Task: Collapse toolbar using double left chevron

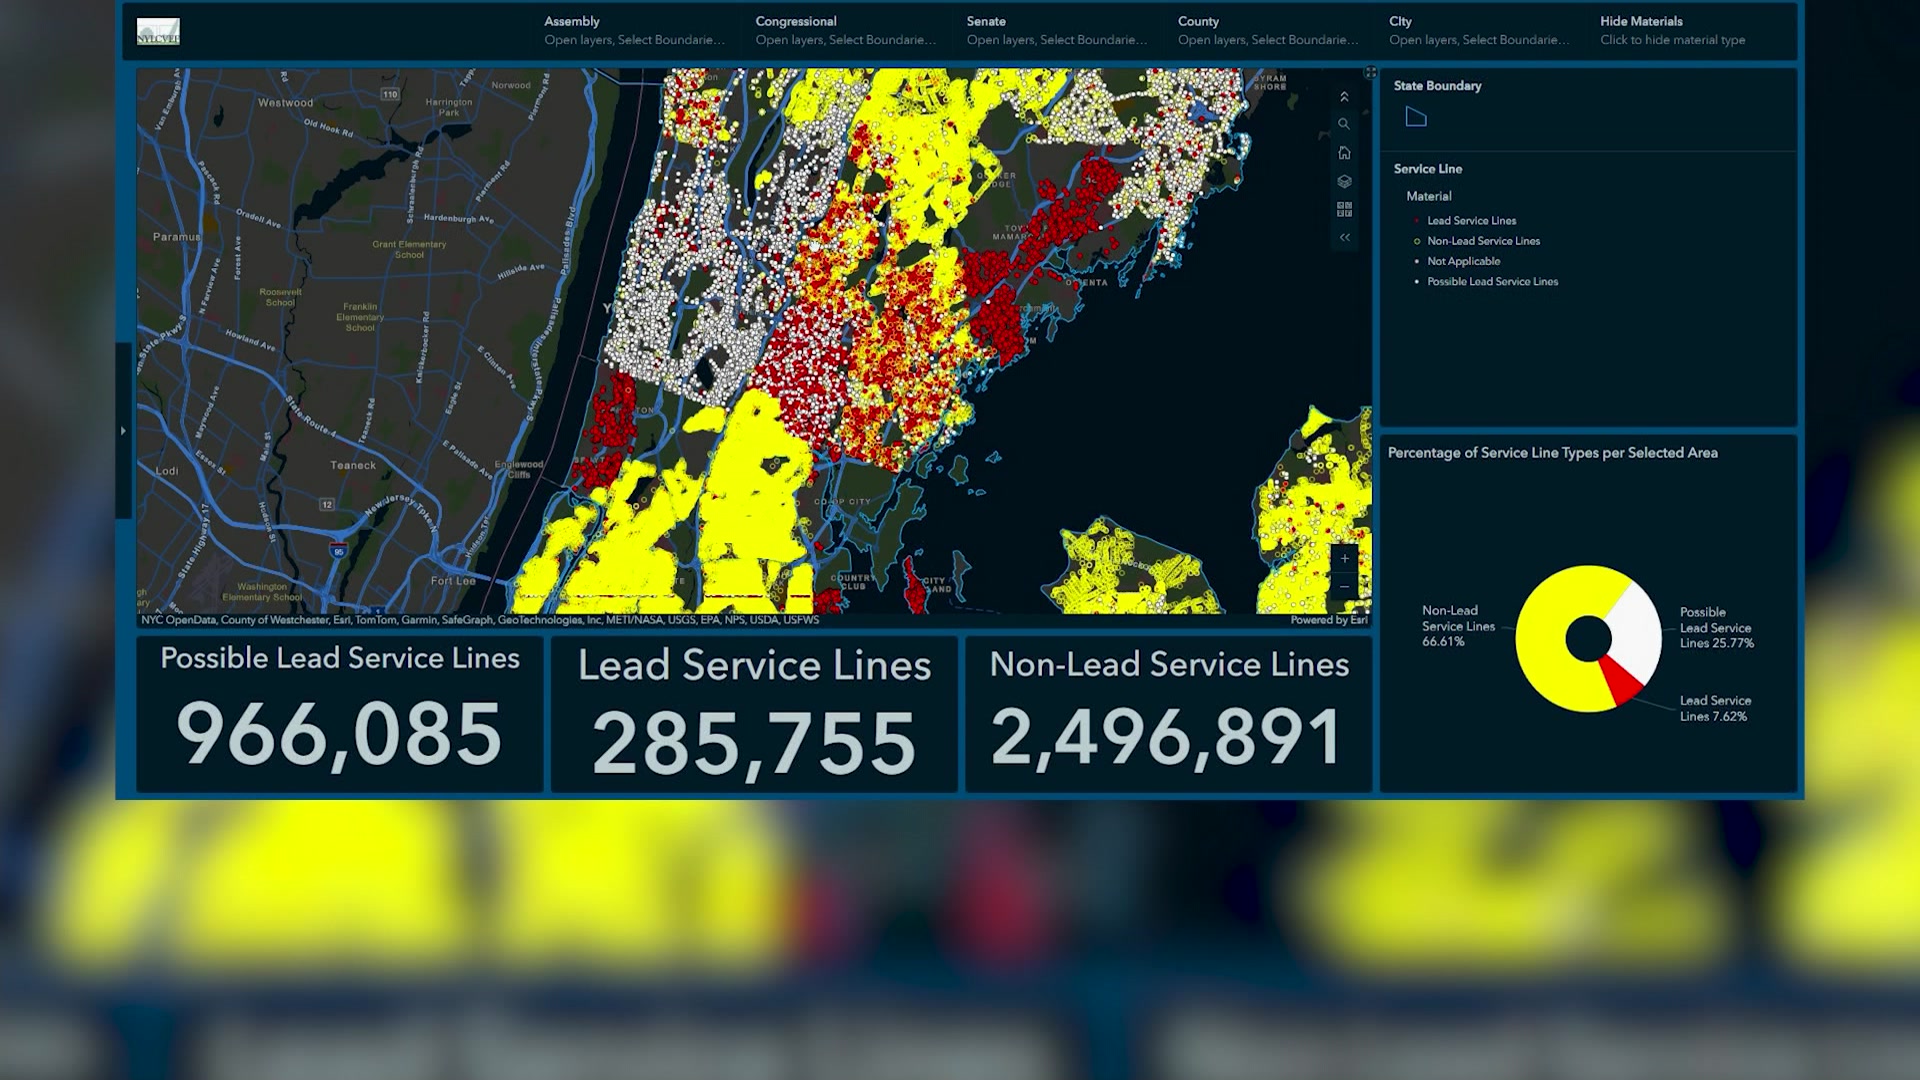Action: 1344,238
